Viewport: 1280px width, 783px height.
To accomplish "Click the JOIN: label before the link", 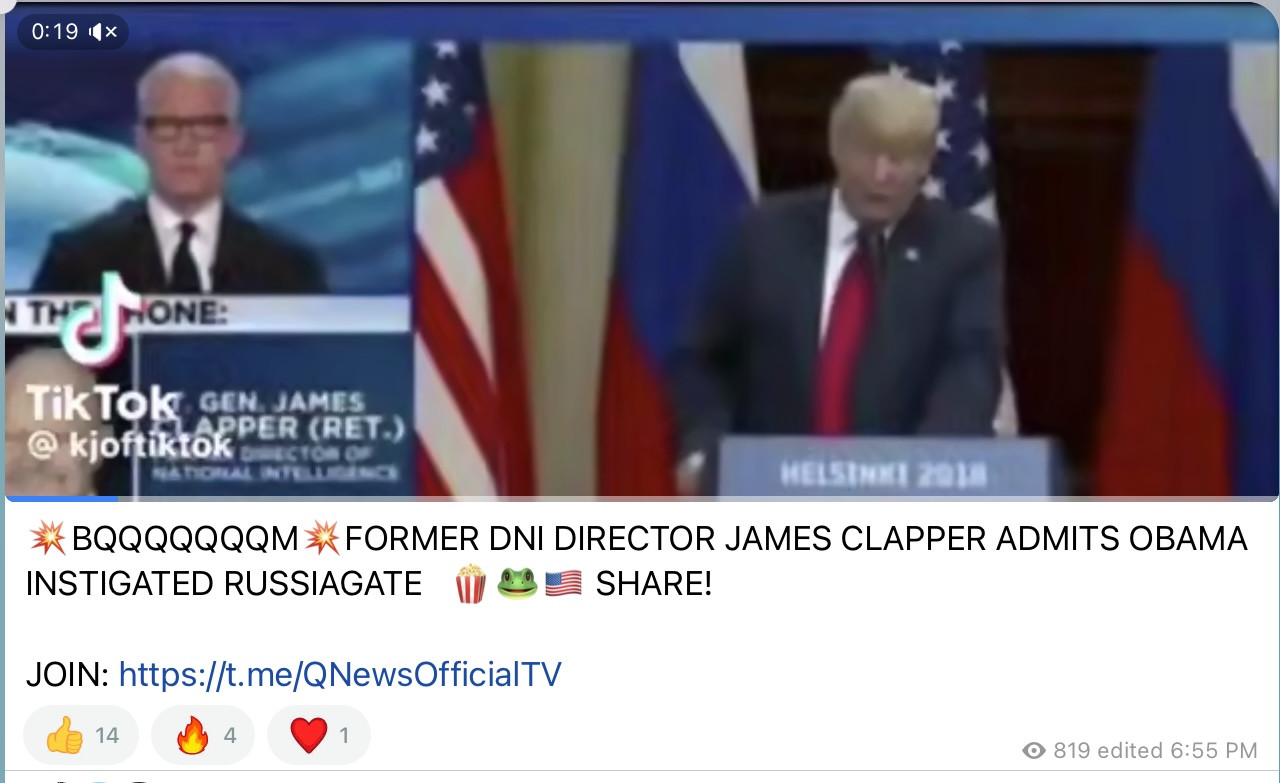I will [x=67, y=674].
